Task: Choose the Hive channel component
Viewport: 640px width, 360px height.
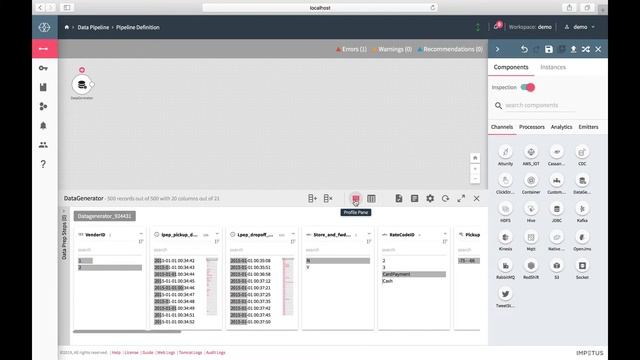Action: tap(531, 209)
